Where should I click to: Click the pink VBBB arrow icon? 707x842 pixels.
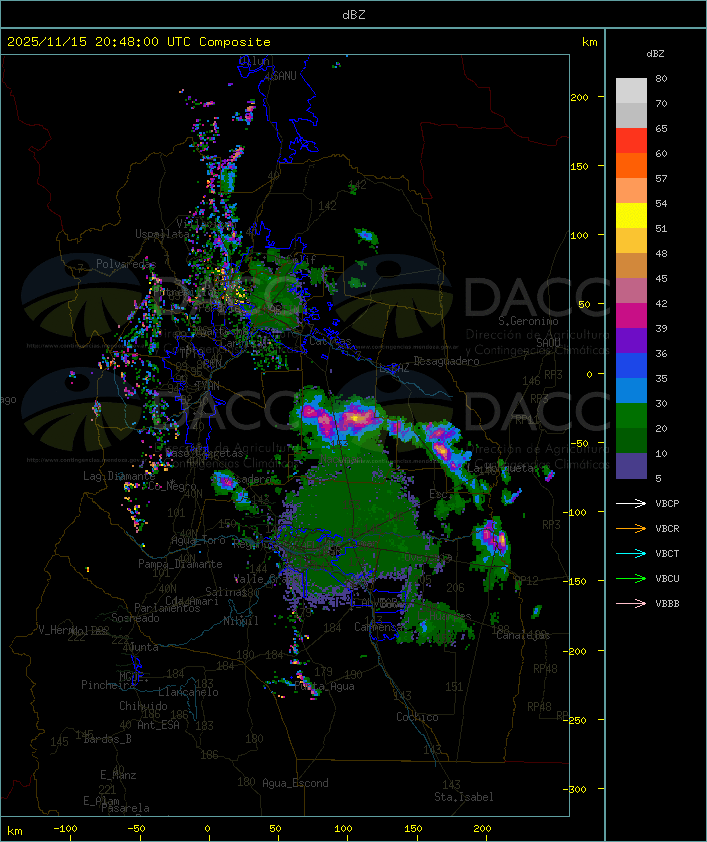631,603
